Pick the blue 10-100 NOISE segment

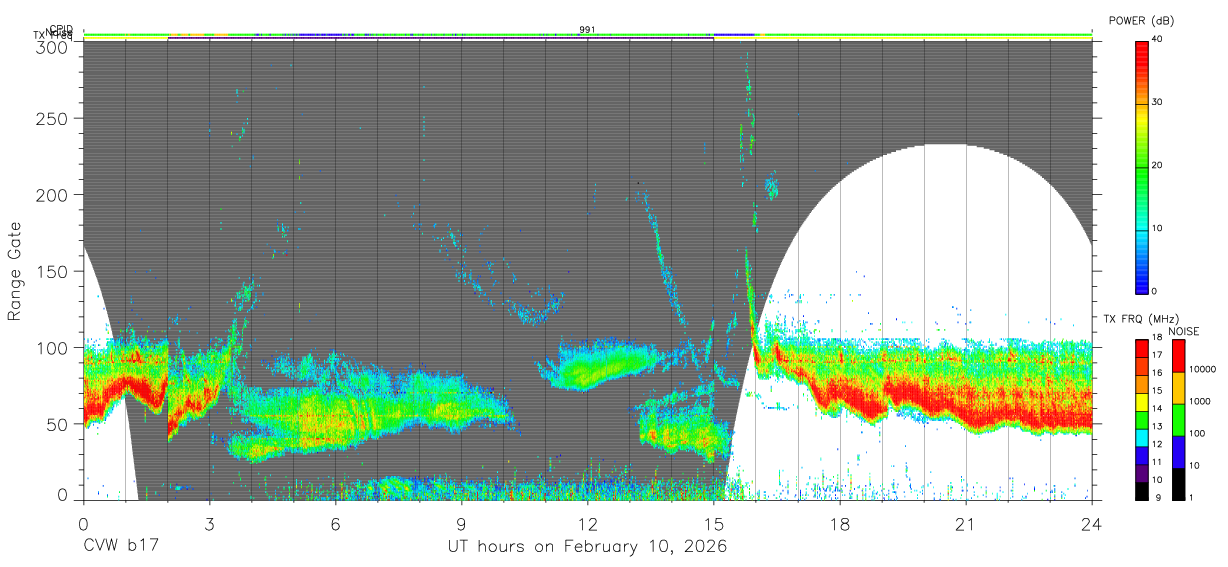click(x=1178, y=451)
